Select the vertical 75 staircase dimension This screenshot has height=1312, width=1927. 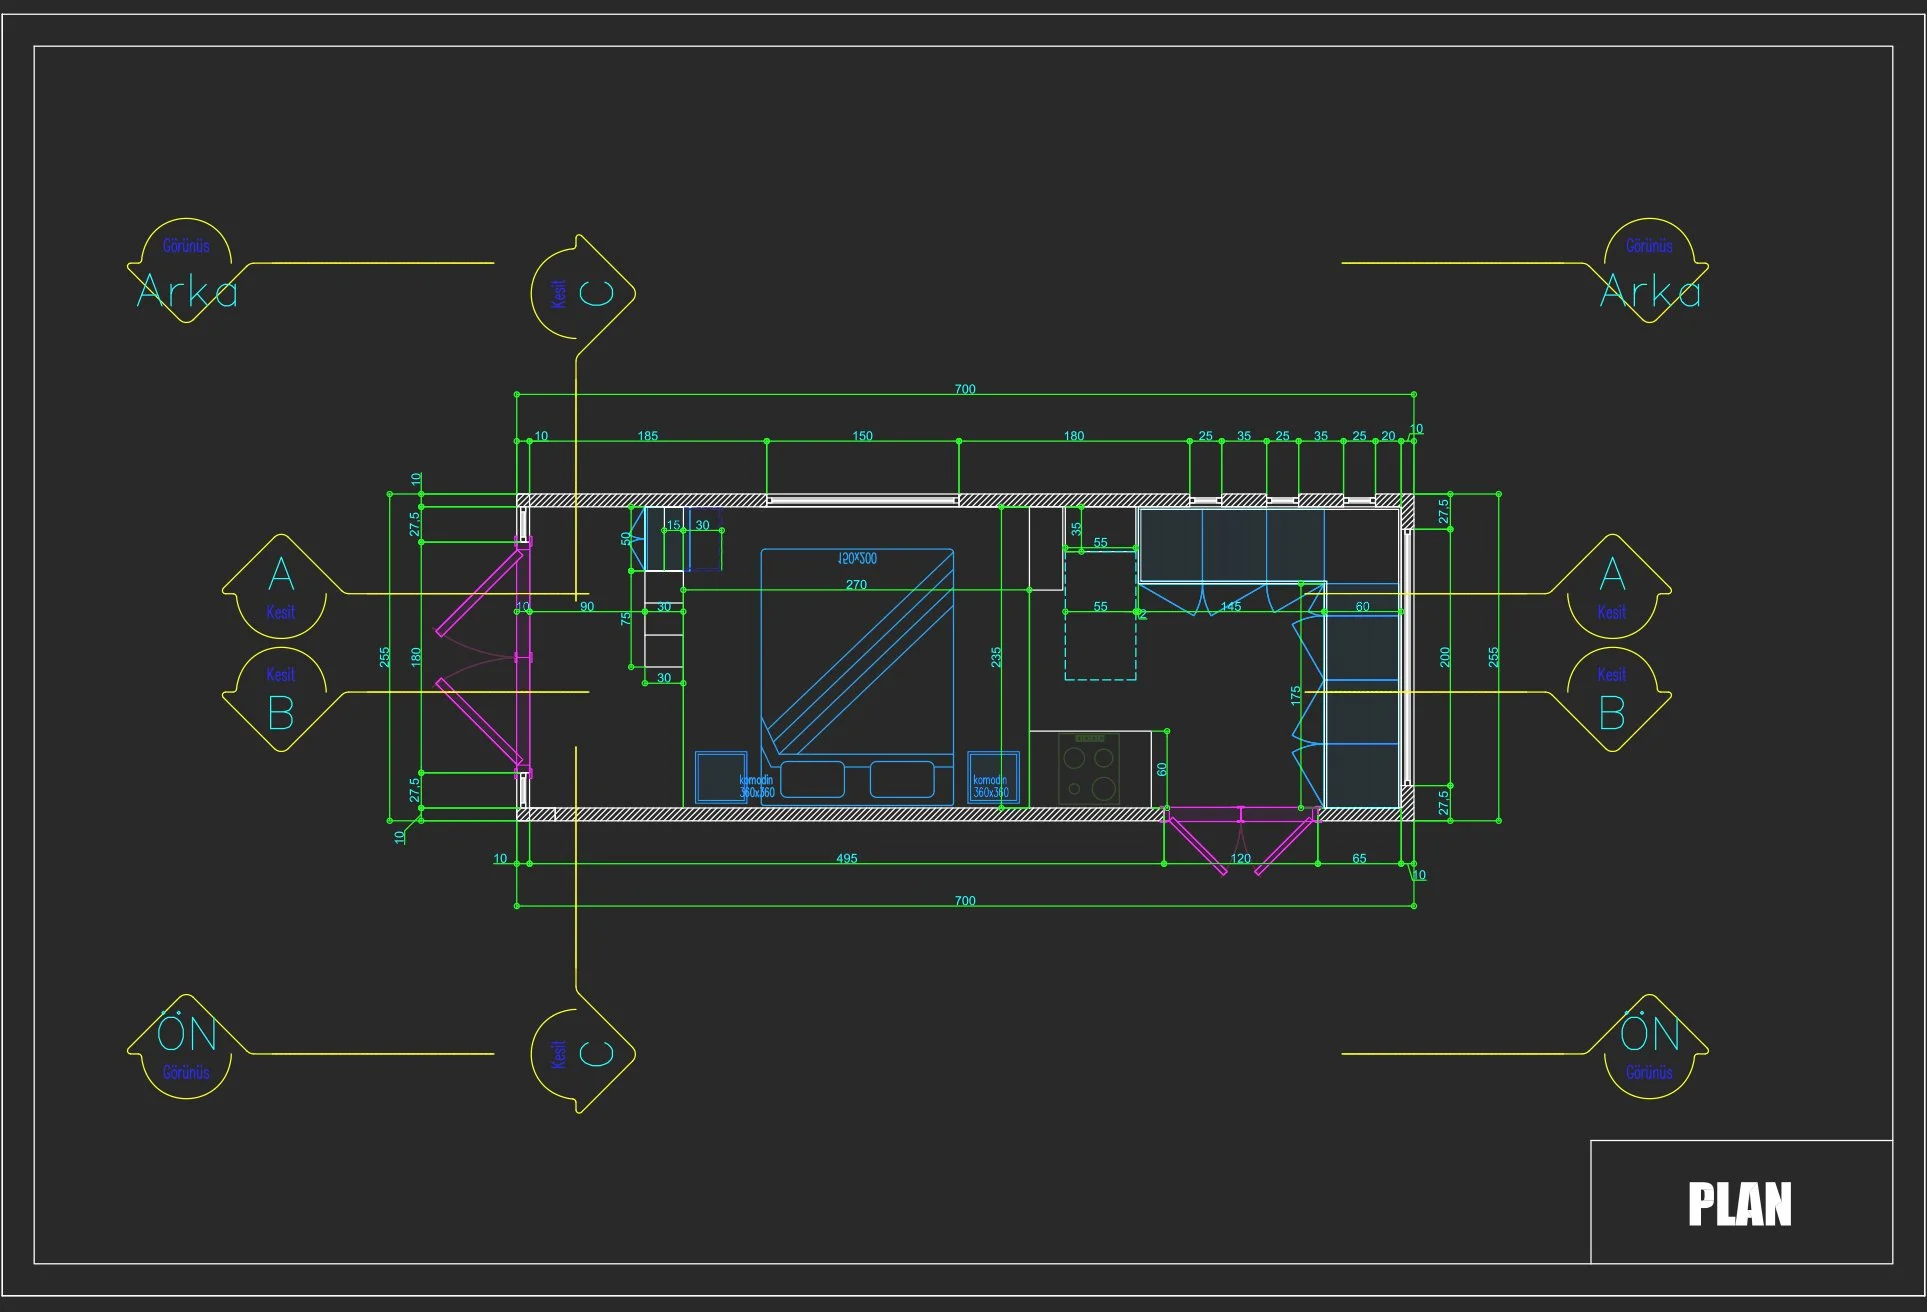coord(626,619)
